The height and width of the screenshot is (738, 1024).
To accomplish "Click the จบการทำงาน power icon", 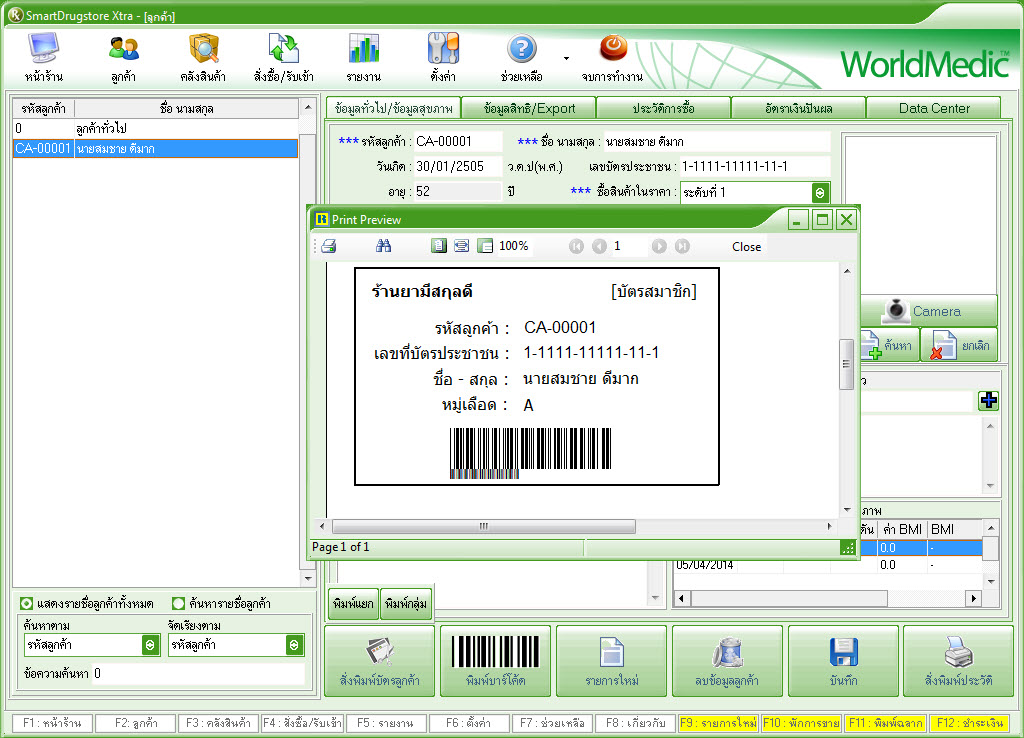I will [x=612, y=48].
